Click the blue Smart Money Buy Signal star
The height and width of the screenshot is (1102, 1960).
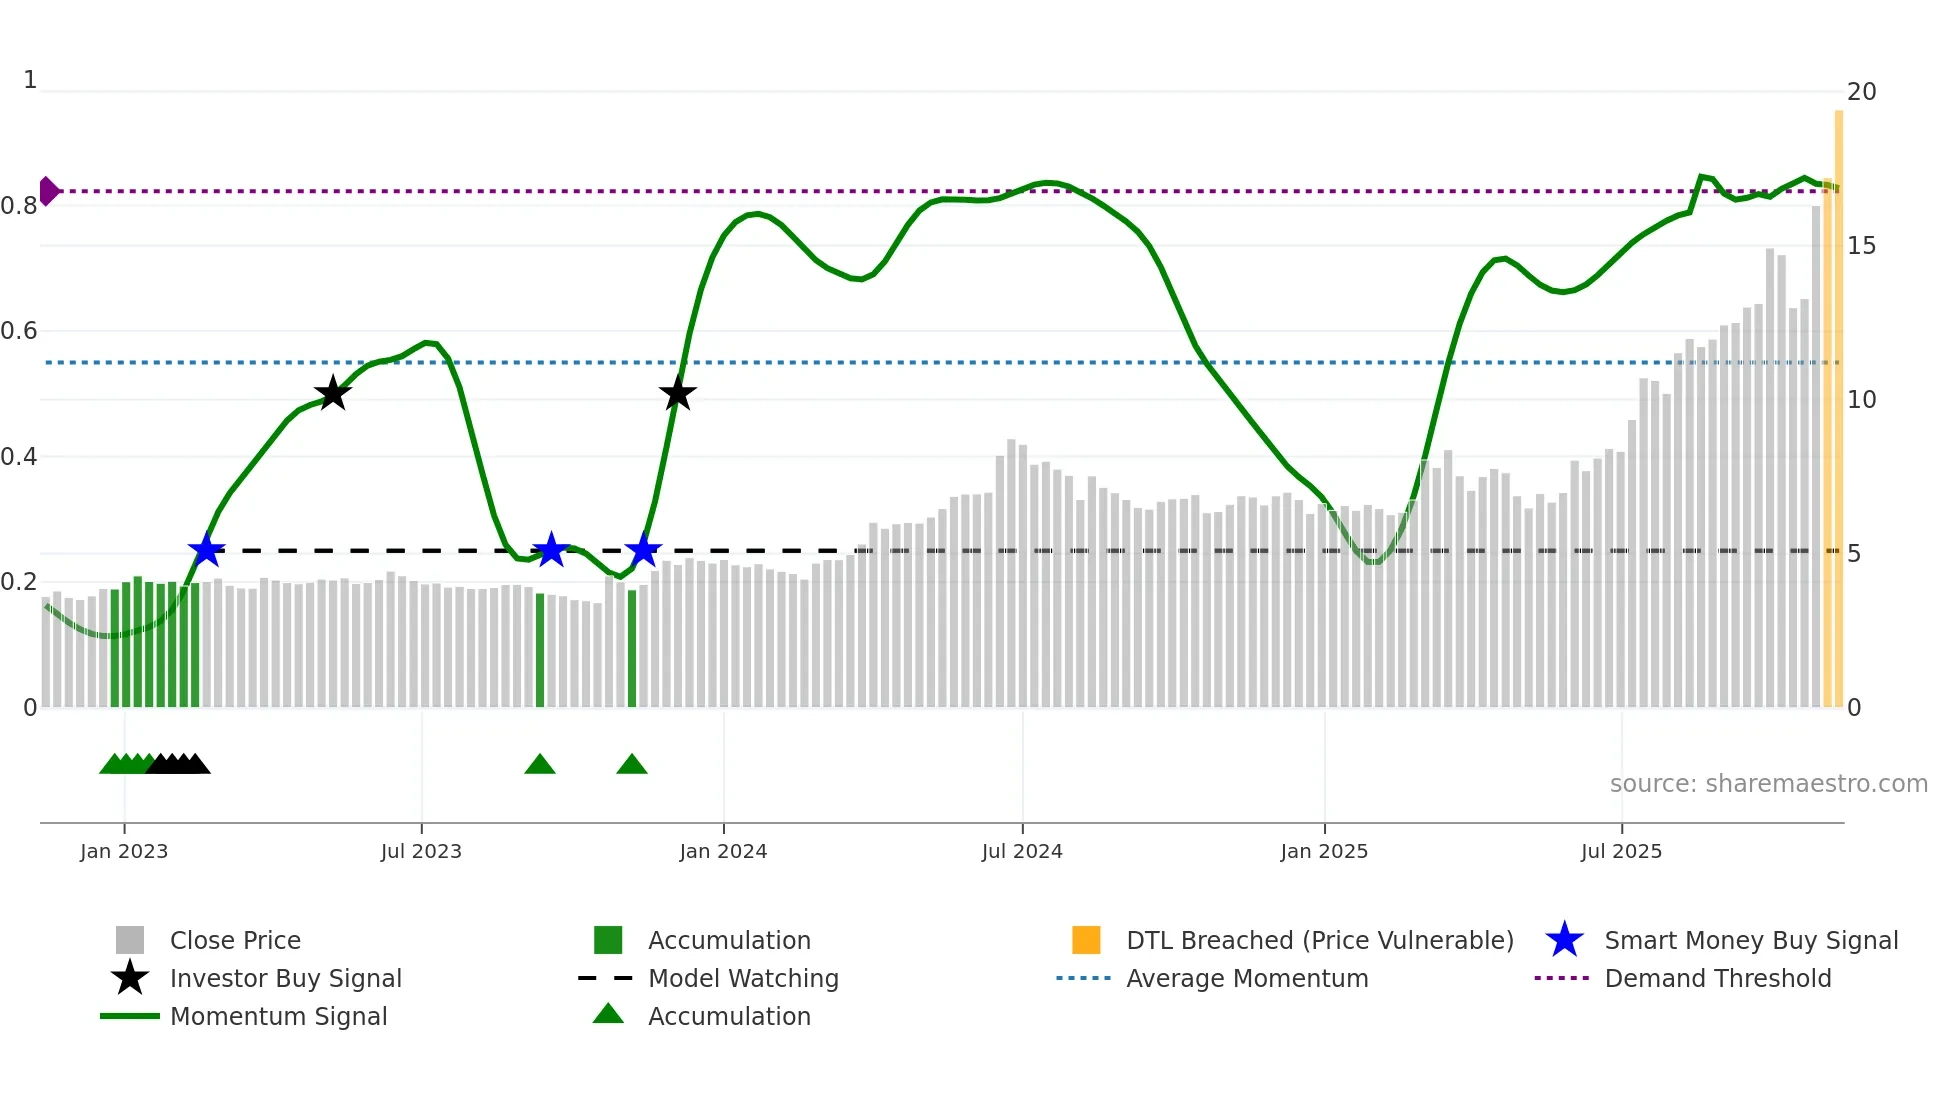pos(1564,940)
